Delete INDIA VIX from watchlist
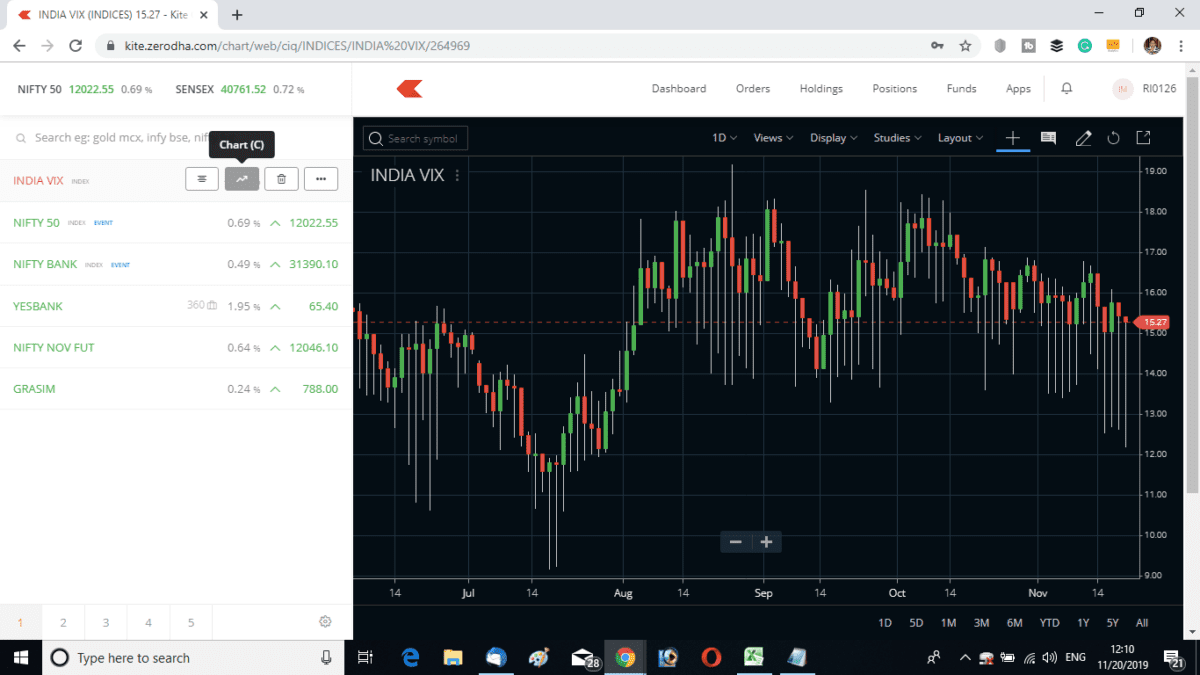 coord(281,179)
